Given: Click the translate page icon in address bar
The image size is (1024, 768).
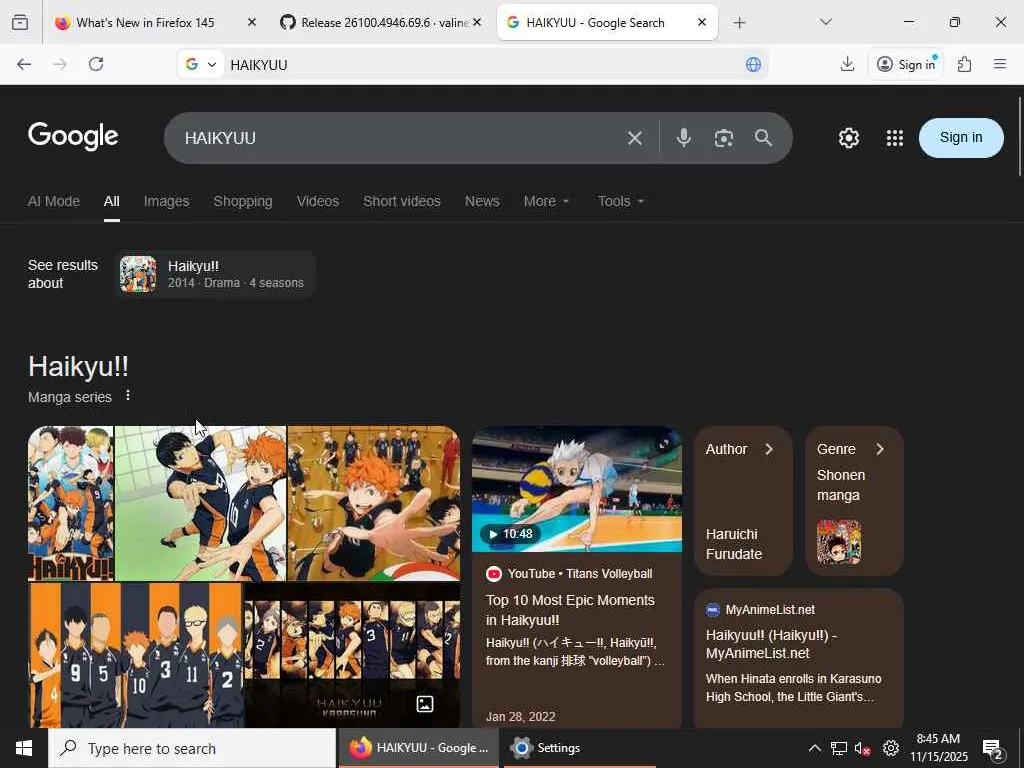Looking at the screenshot, I should pos(753,64).
